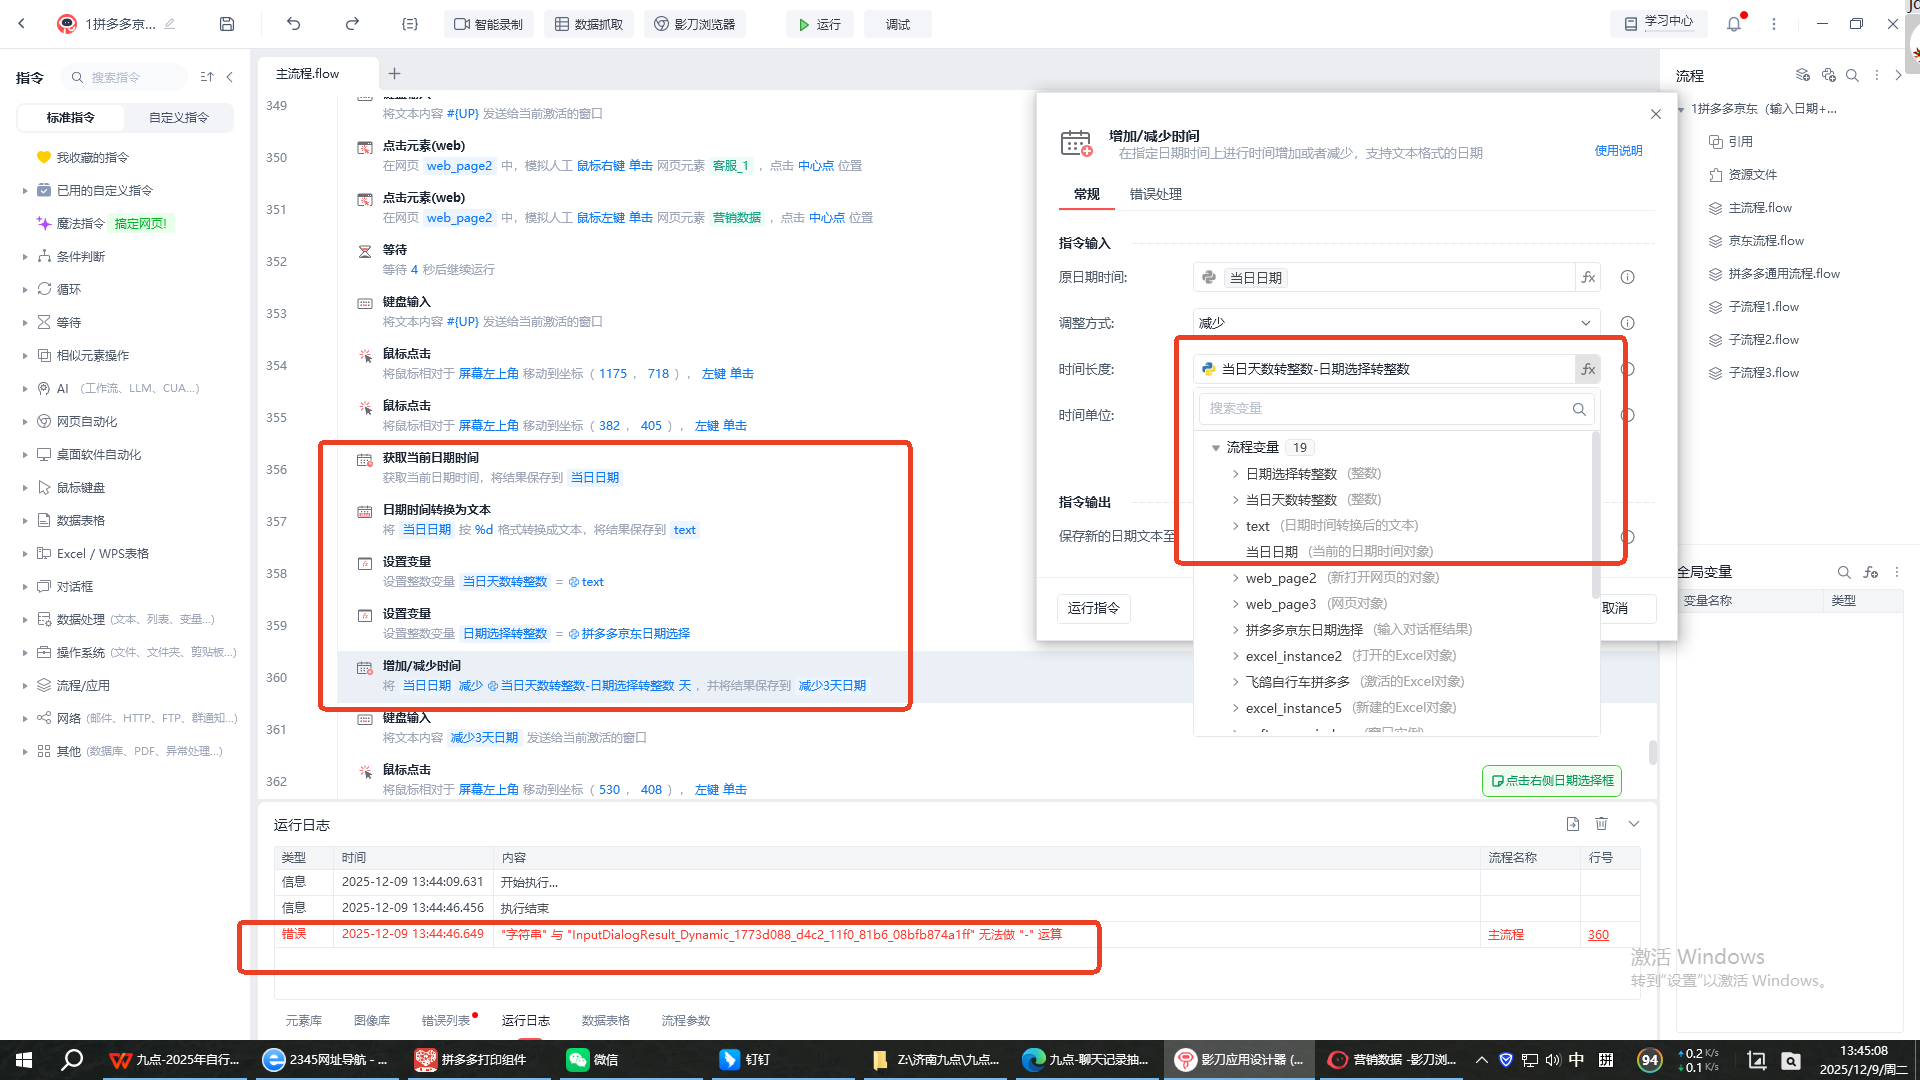Click 点击右侧日期选择框 button
The height and width of the screenshot is (1080, 1920).
1552,781
